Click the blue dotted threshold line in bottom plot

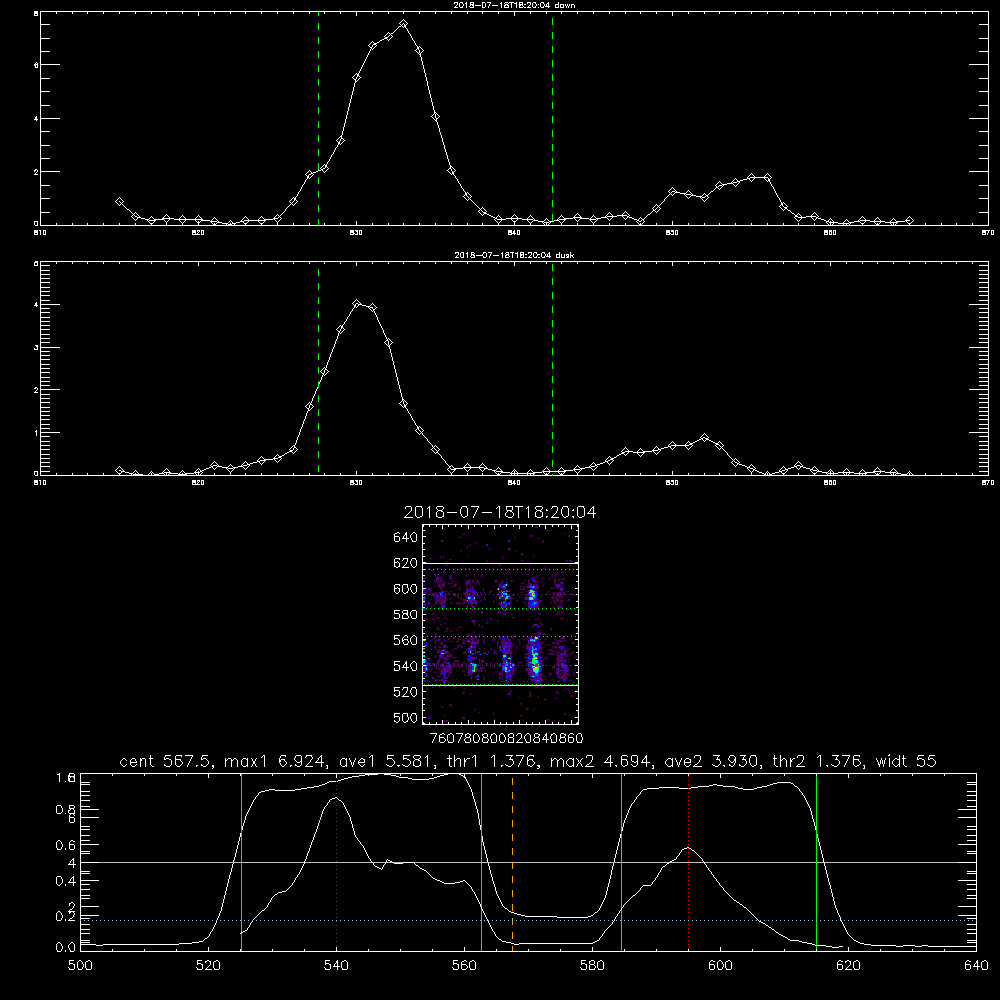click(x=528, y=920)
